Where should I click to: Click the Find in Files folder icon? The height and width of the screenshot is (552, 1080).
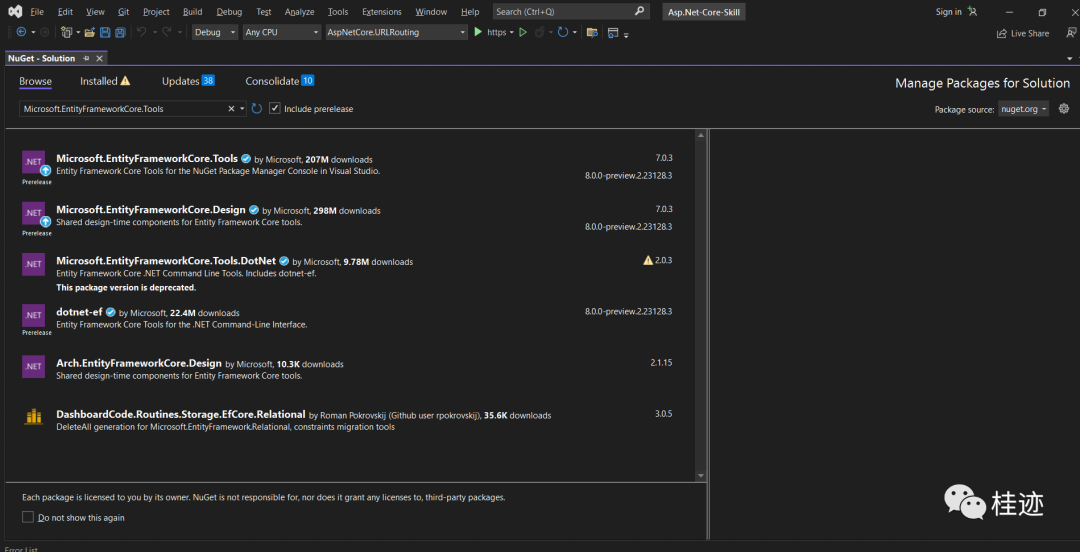pos(592,32)
